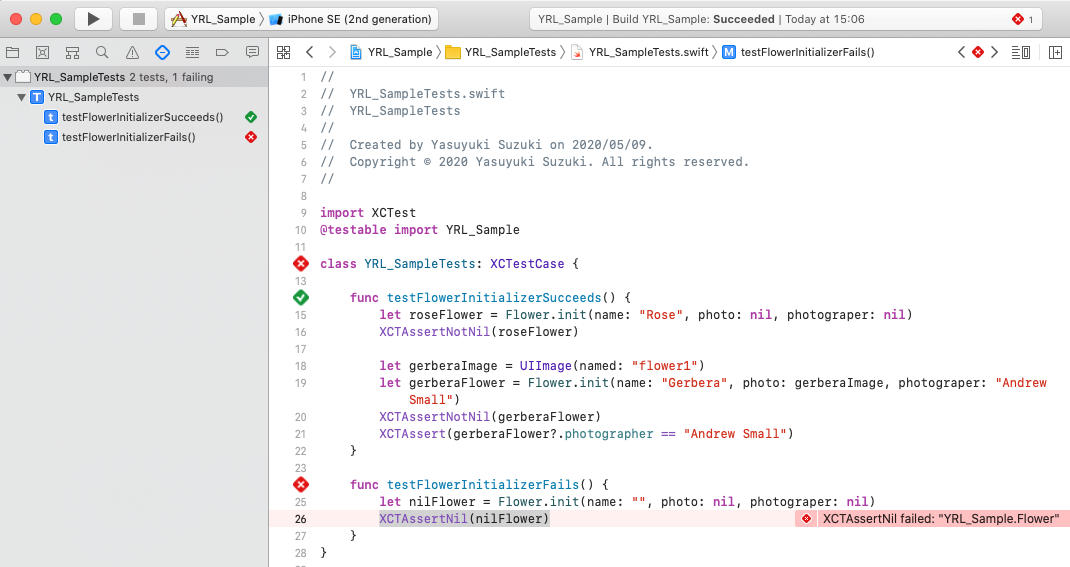Close the Xcode window
The image size is (1070, 567).
tap(16, 19)
